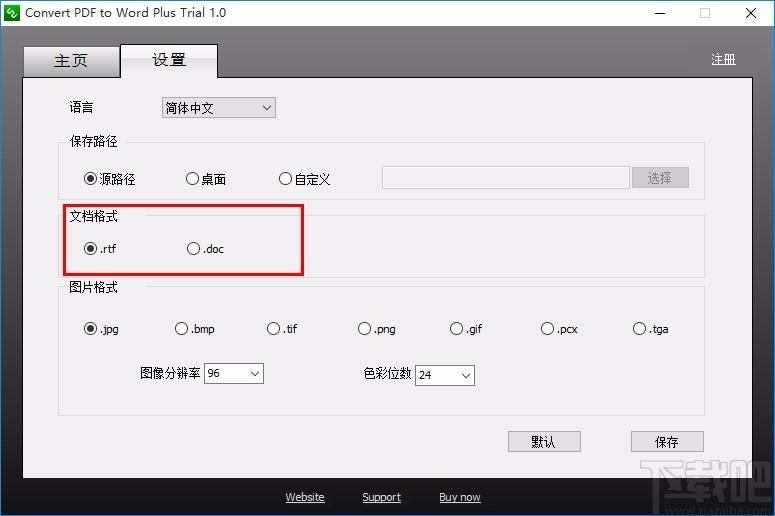
Task: Select the 自定义 custom path option
Action: (304, 178)
